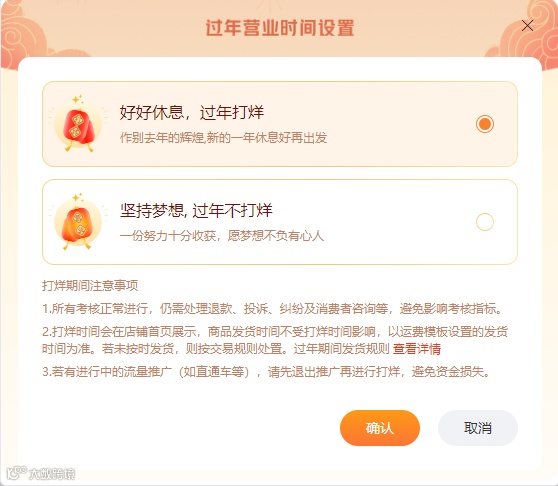Confirm with the 确认 button
558x486 pixels.
pyautogui.click(x=380, y=428)
